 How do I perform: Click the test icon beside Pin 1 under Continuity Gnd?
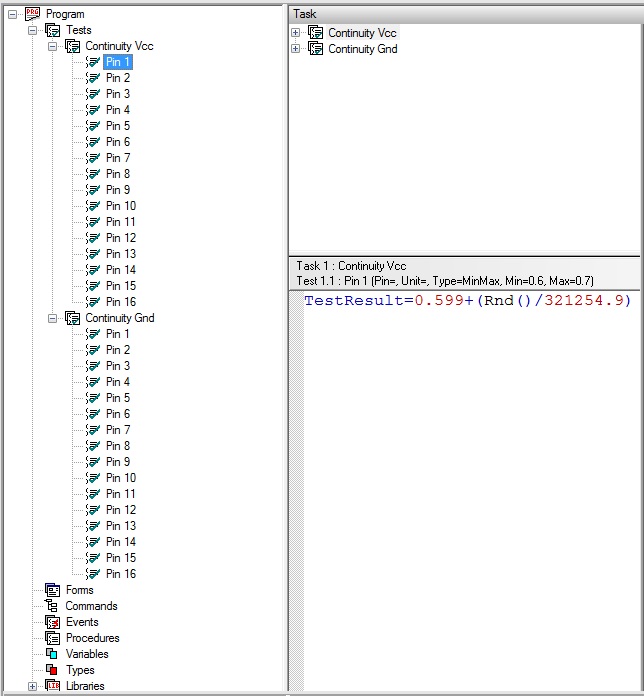[x=93, y=334]
